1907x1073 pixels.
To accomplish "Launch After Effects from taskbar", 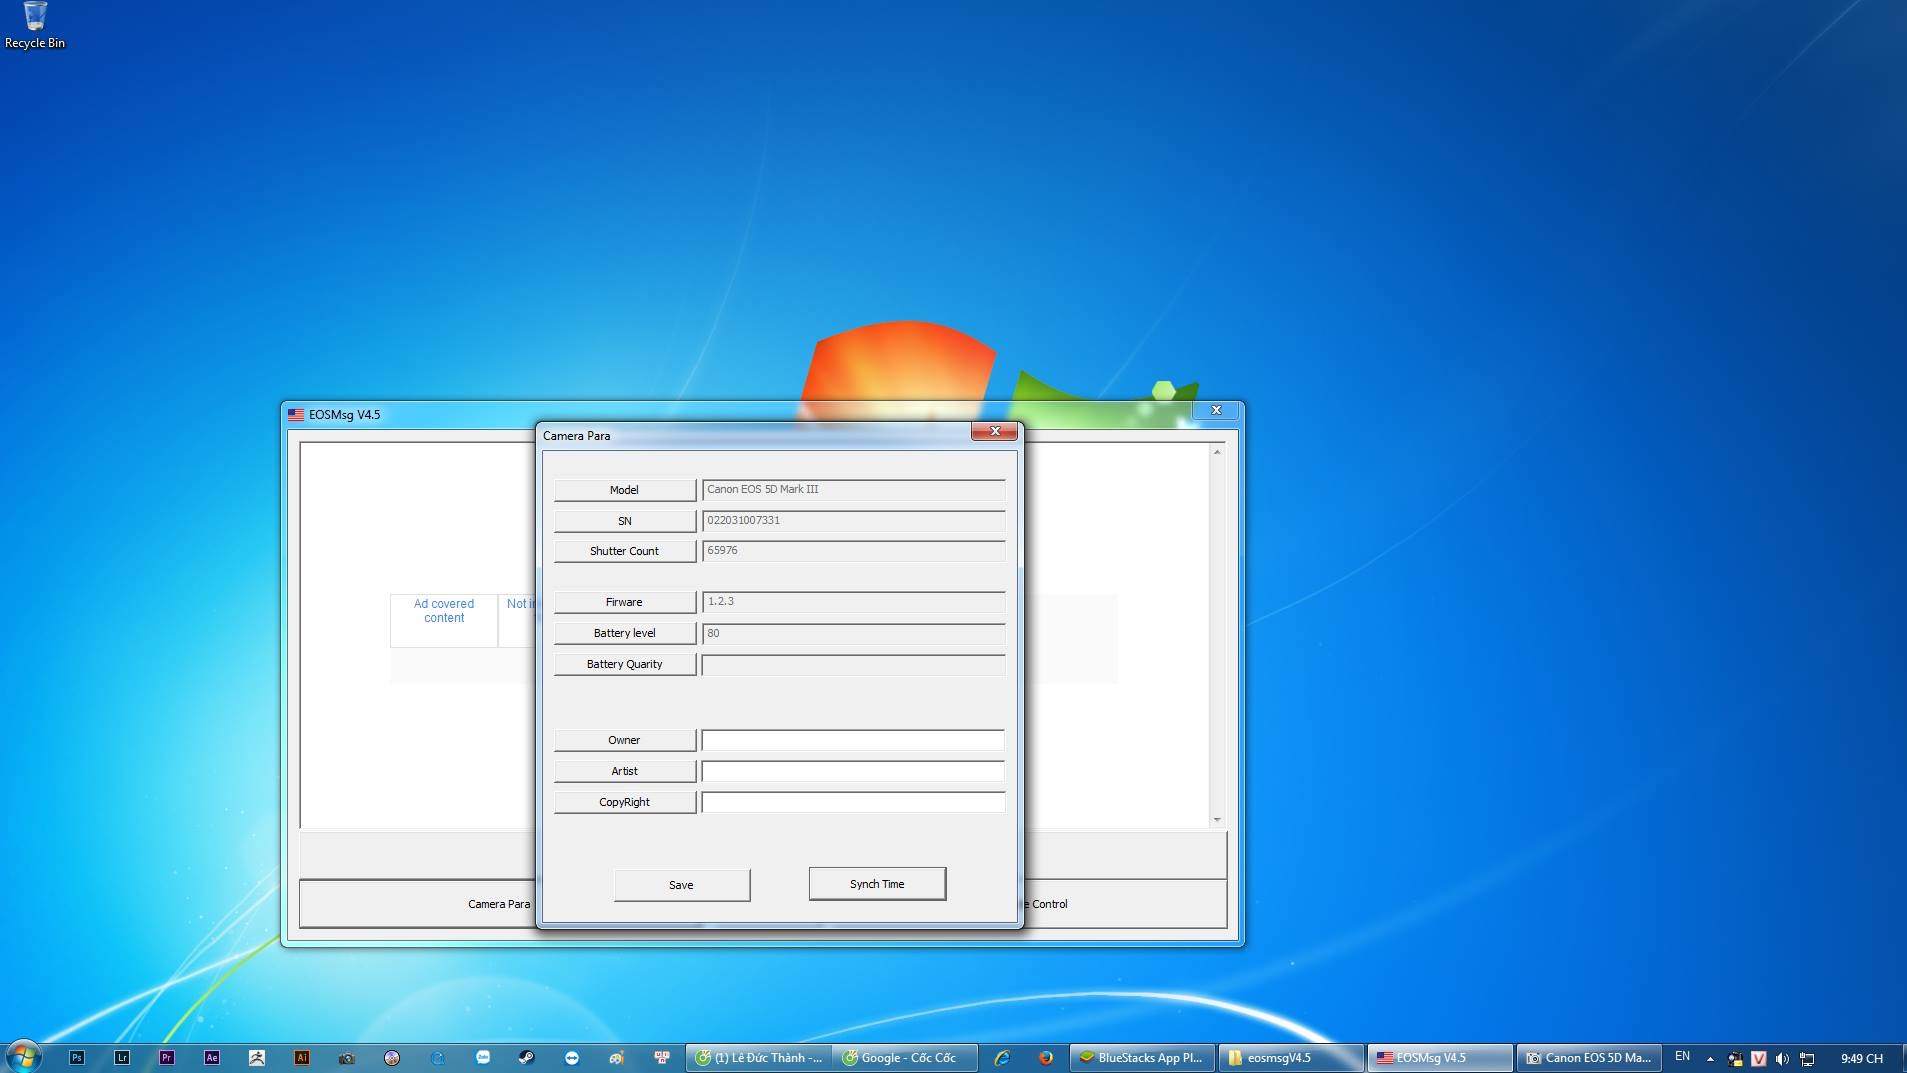I will pyautogui.click(x=212, y=1057).
